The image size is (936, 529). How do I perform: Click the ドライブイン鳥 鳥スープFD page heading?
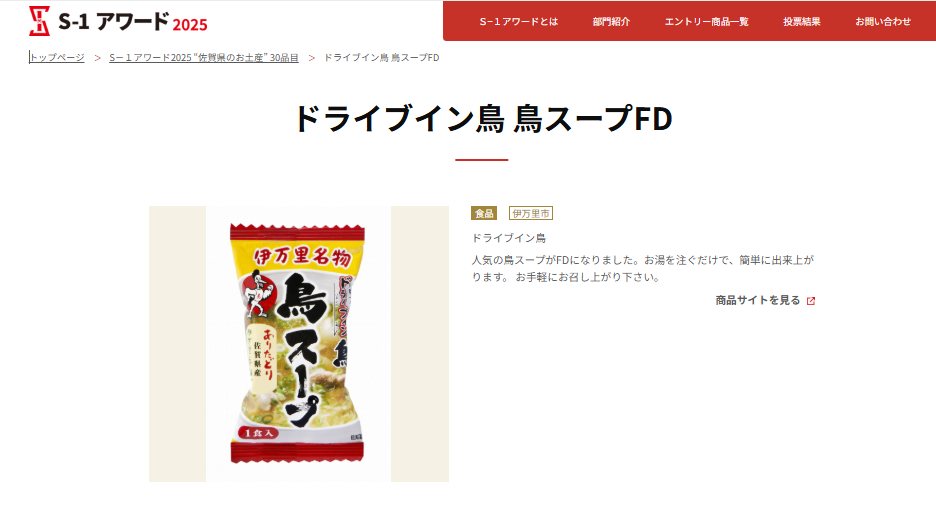click(x=482, y=118)
